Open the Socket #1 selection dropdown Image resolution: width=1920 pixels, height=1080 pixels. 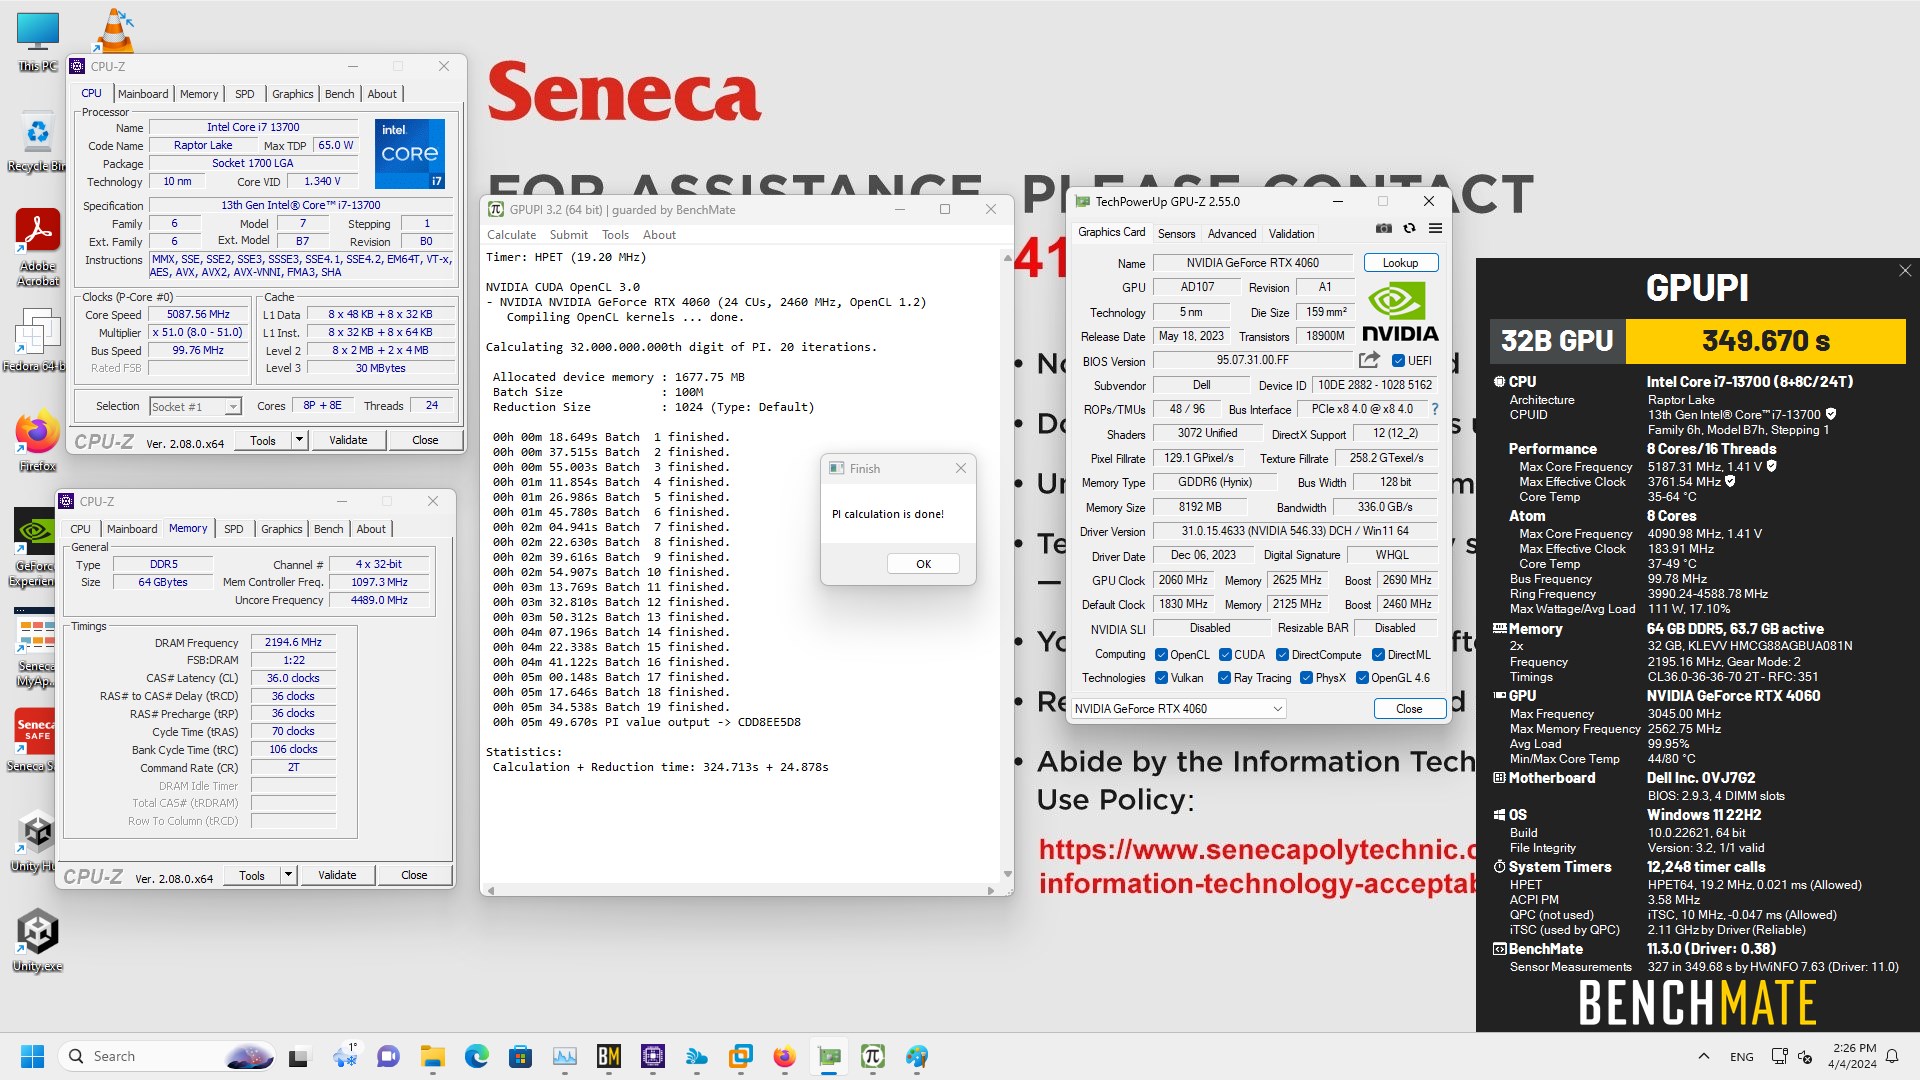(195, 407)
